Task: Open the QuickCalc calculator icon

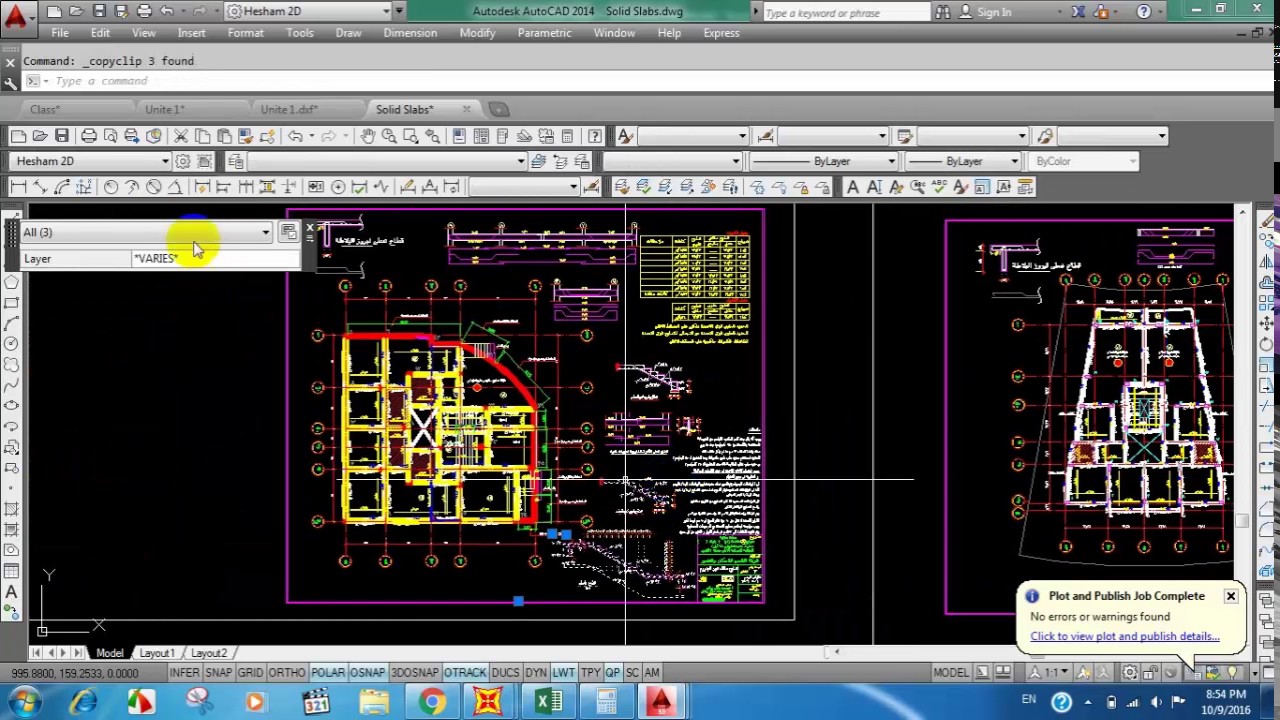Action: [x=567, y=136]
